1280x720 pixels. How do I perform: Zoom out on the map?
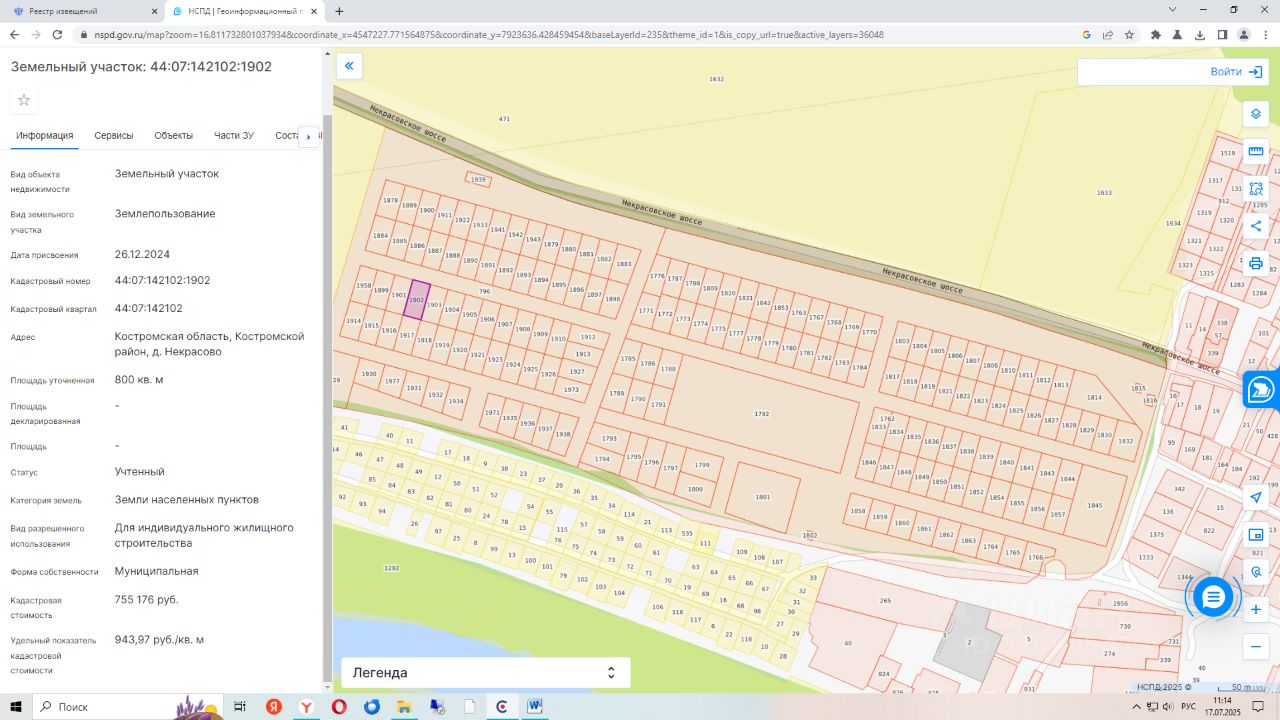click(x=1256, y=647)
